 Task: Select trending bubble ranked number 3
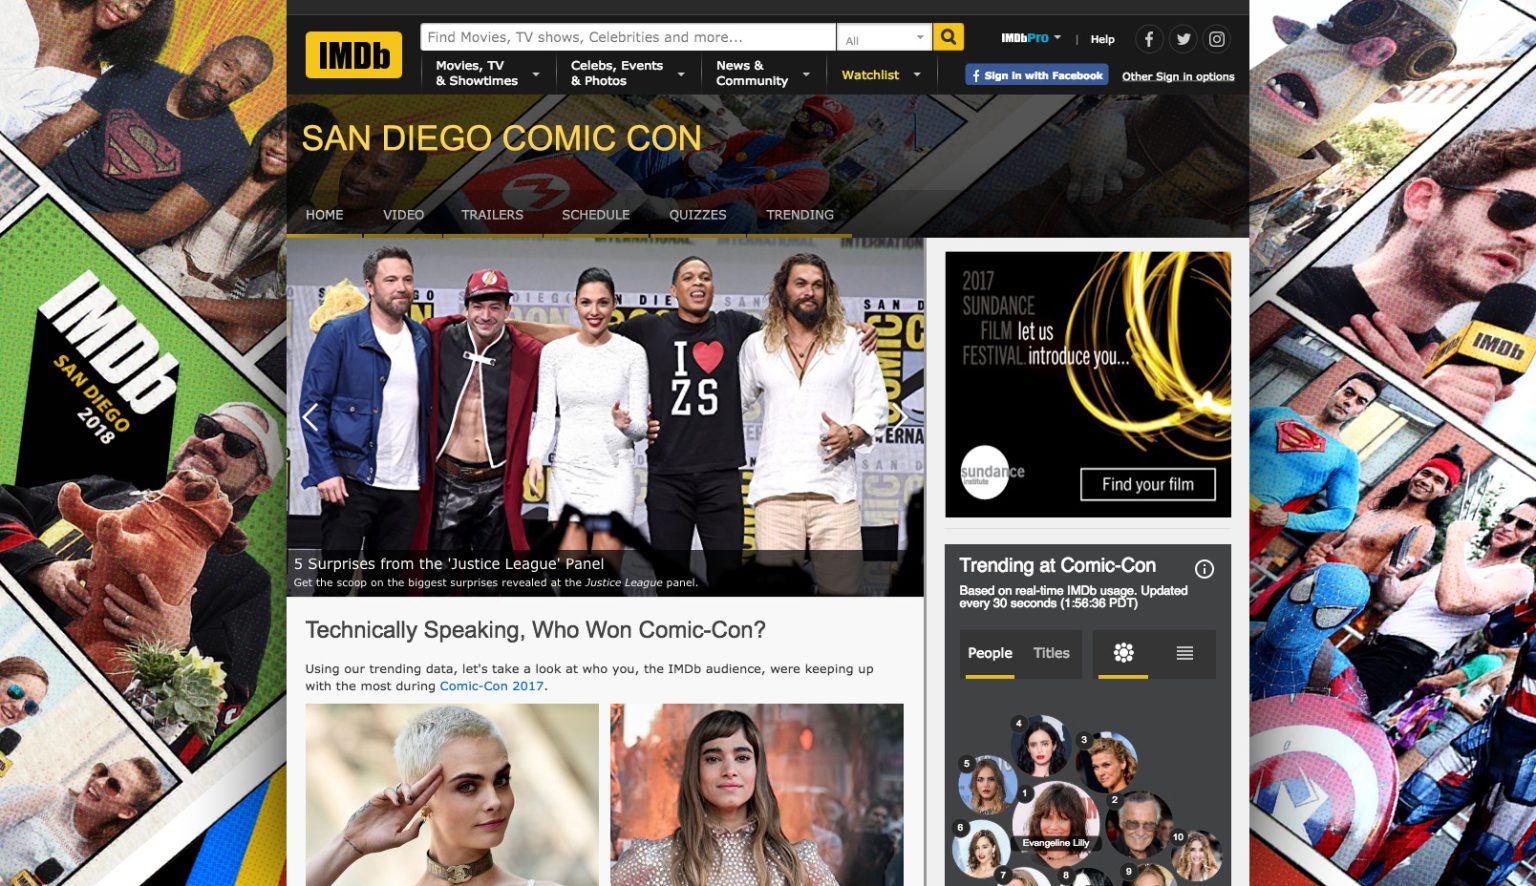click(x=1107, y=762)
